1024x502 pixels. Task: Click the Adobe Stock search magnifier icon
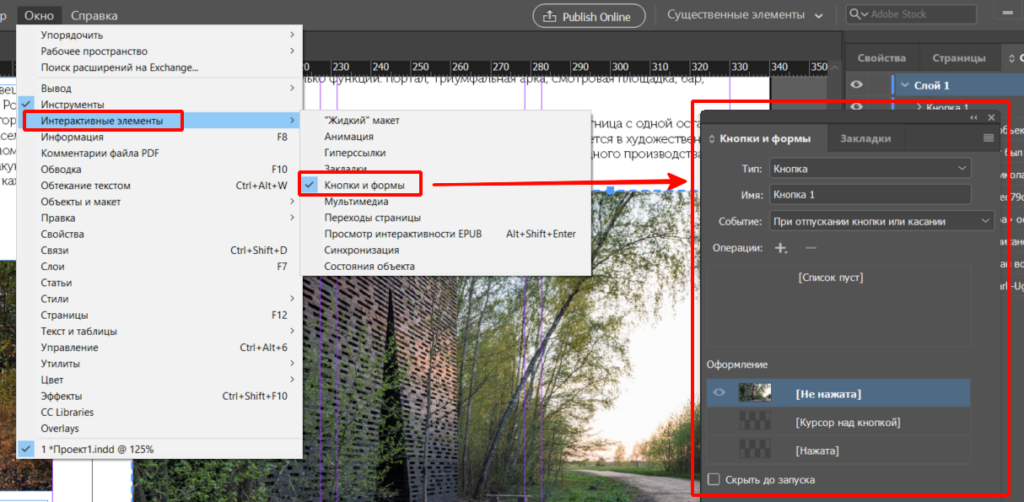tap(858, 15)
